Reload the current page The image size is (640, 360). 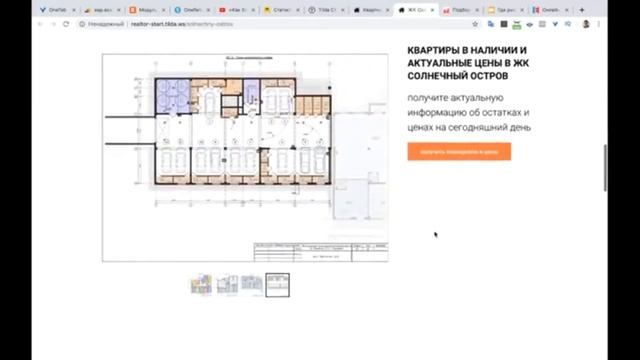click(x=66, y=24)
